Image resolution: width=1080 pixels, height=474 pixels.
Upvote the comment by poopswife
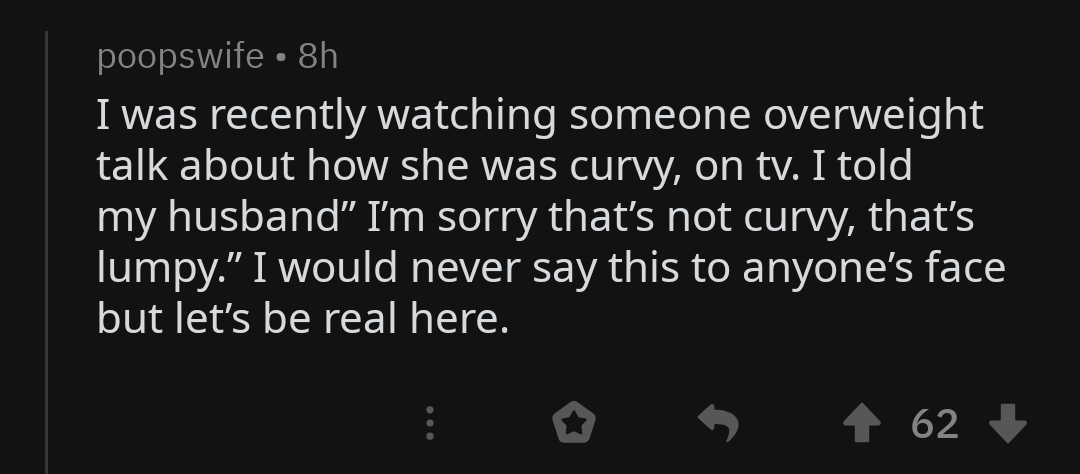(863, 424)
